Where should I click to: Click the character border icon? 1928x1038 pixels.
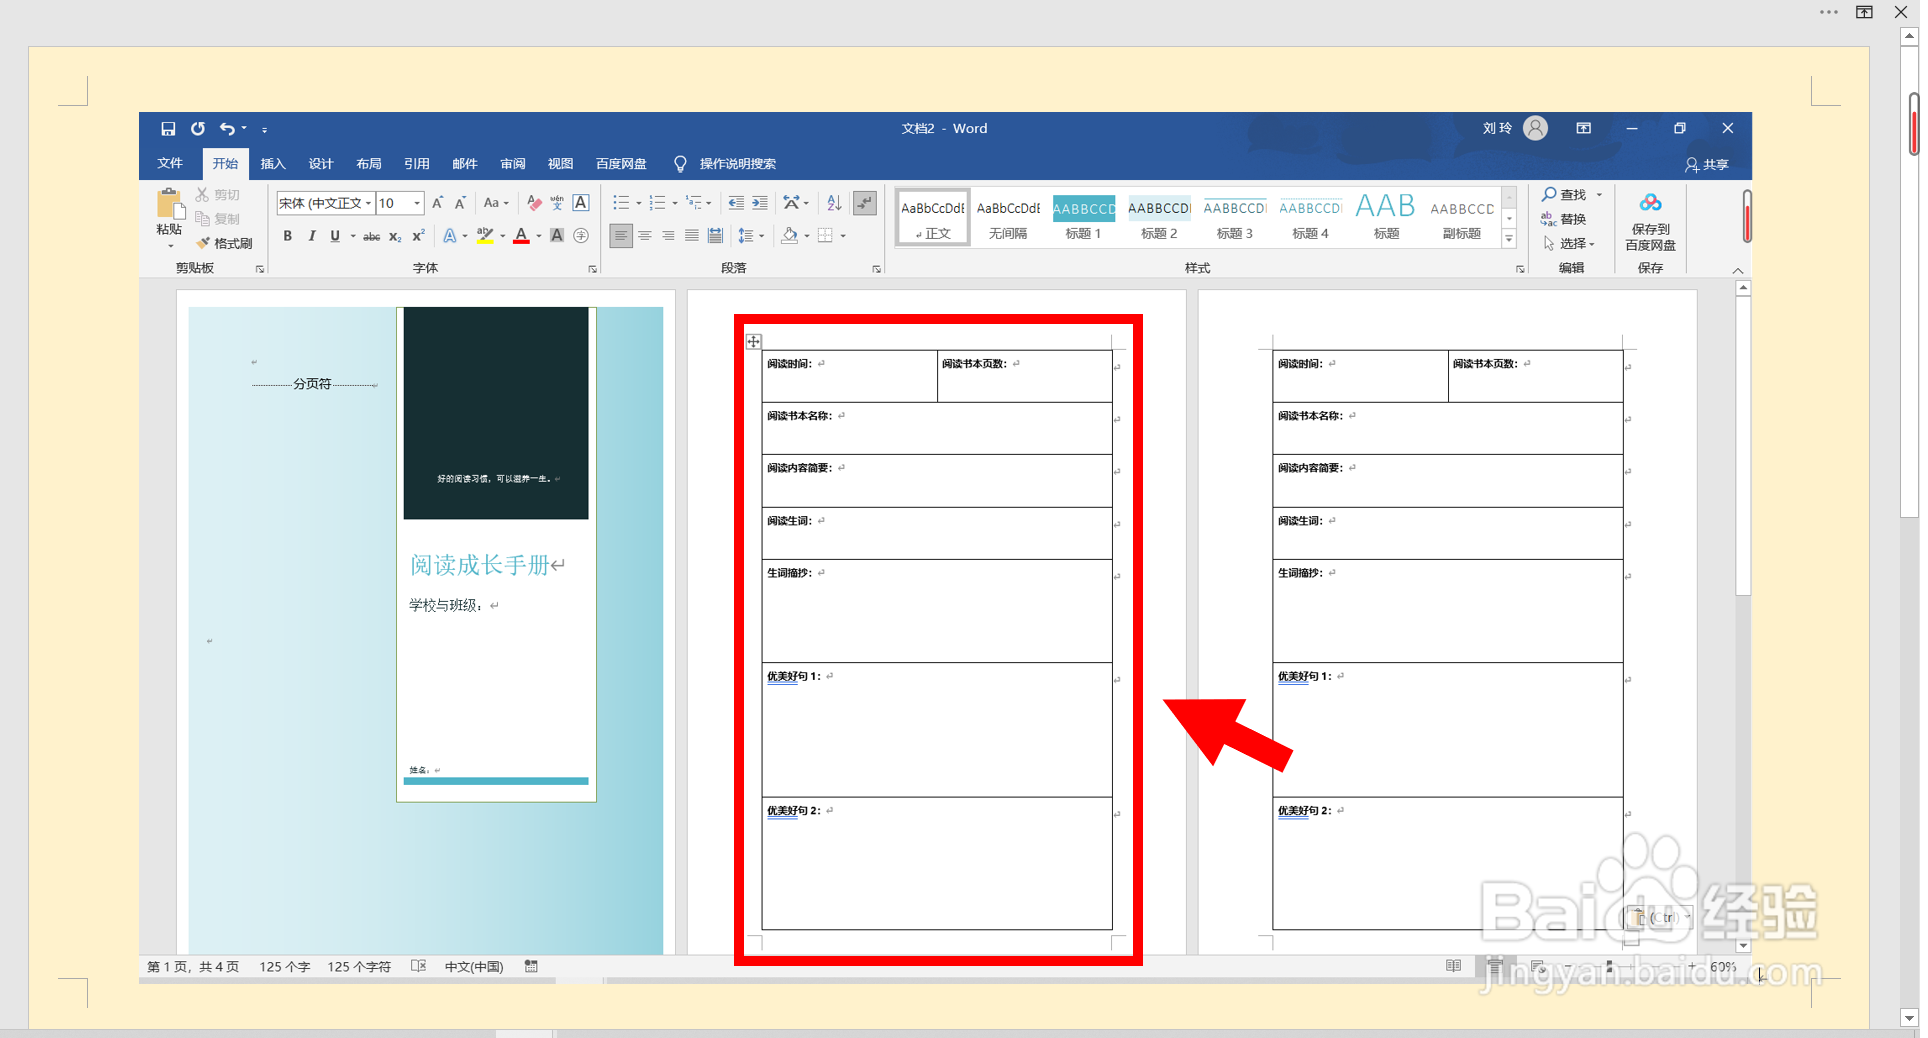click(581, 203)
